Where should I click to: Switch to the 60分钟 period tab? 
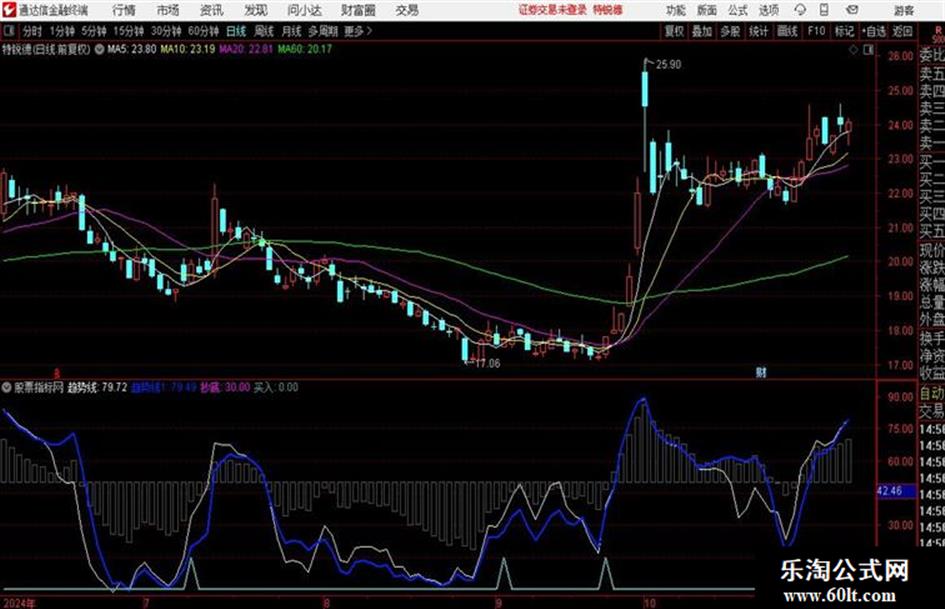[203, 31]
